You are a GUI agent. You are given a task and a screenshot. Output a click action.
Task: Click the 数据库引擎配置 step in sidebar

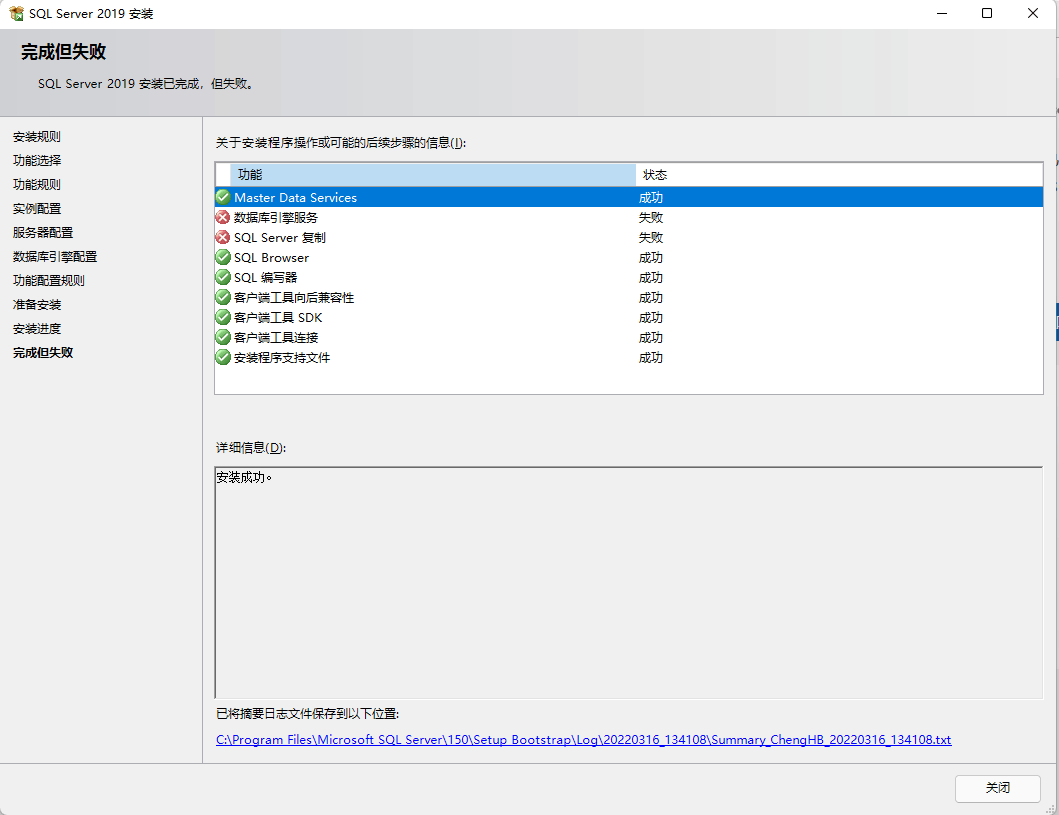pyautogui.click(x=55, y=257)
